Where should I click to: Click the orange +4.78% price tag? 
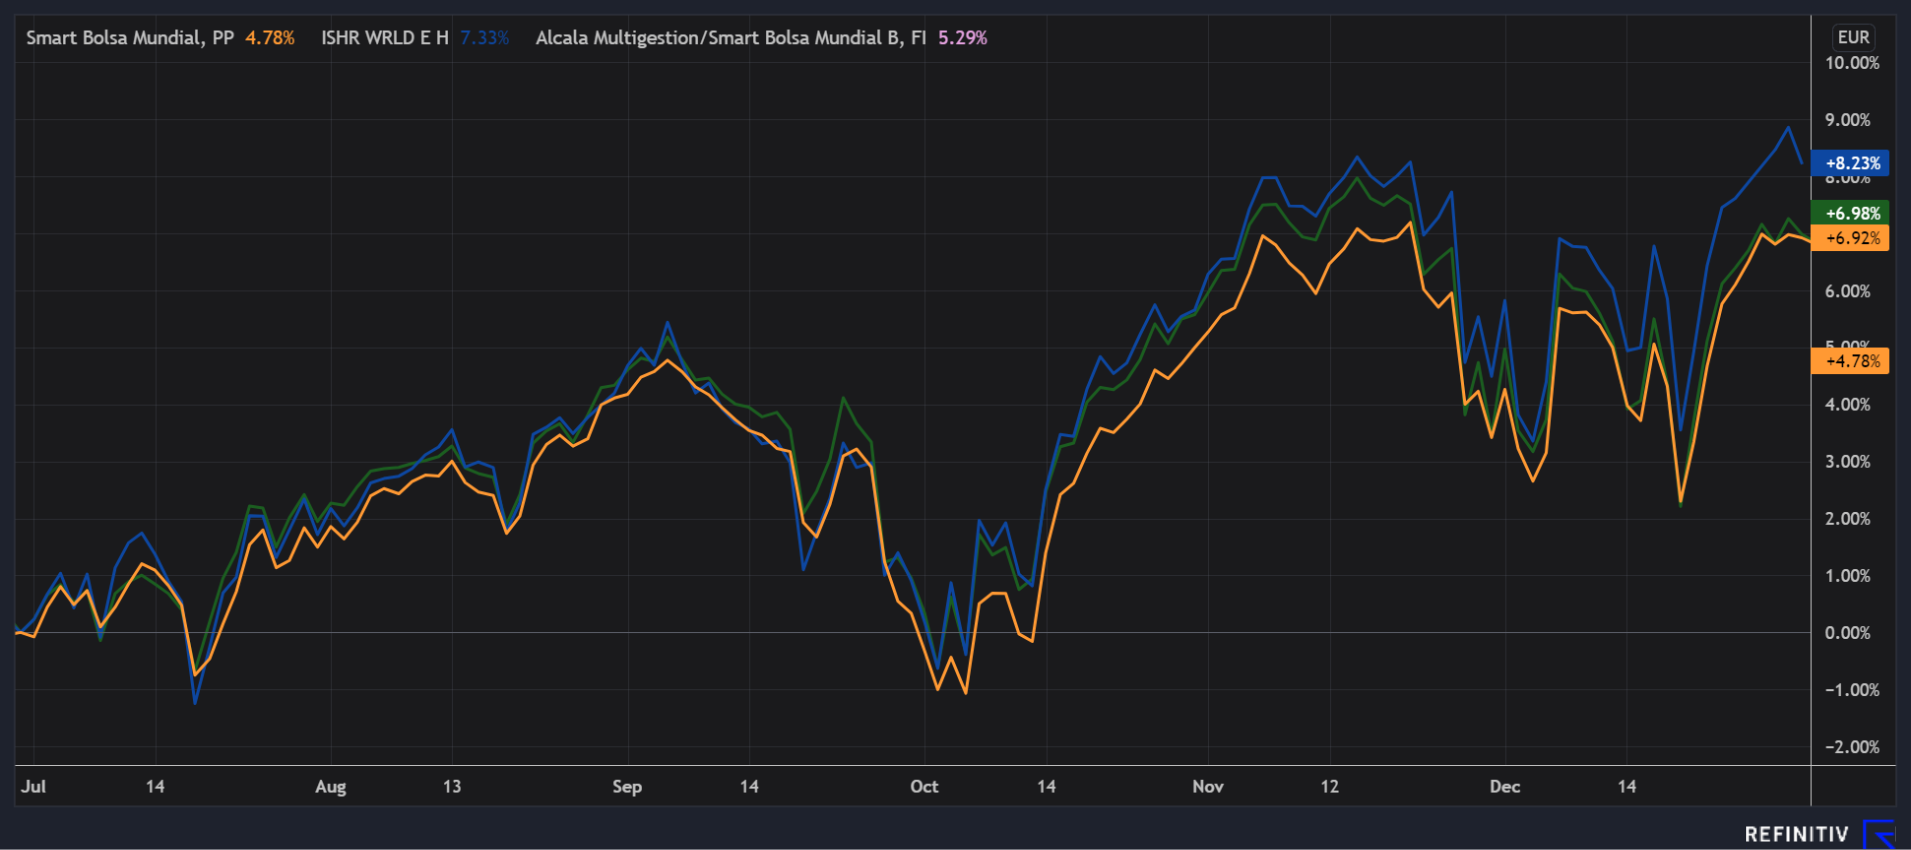click(x=1850, y=361)
